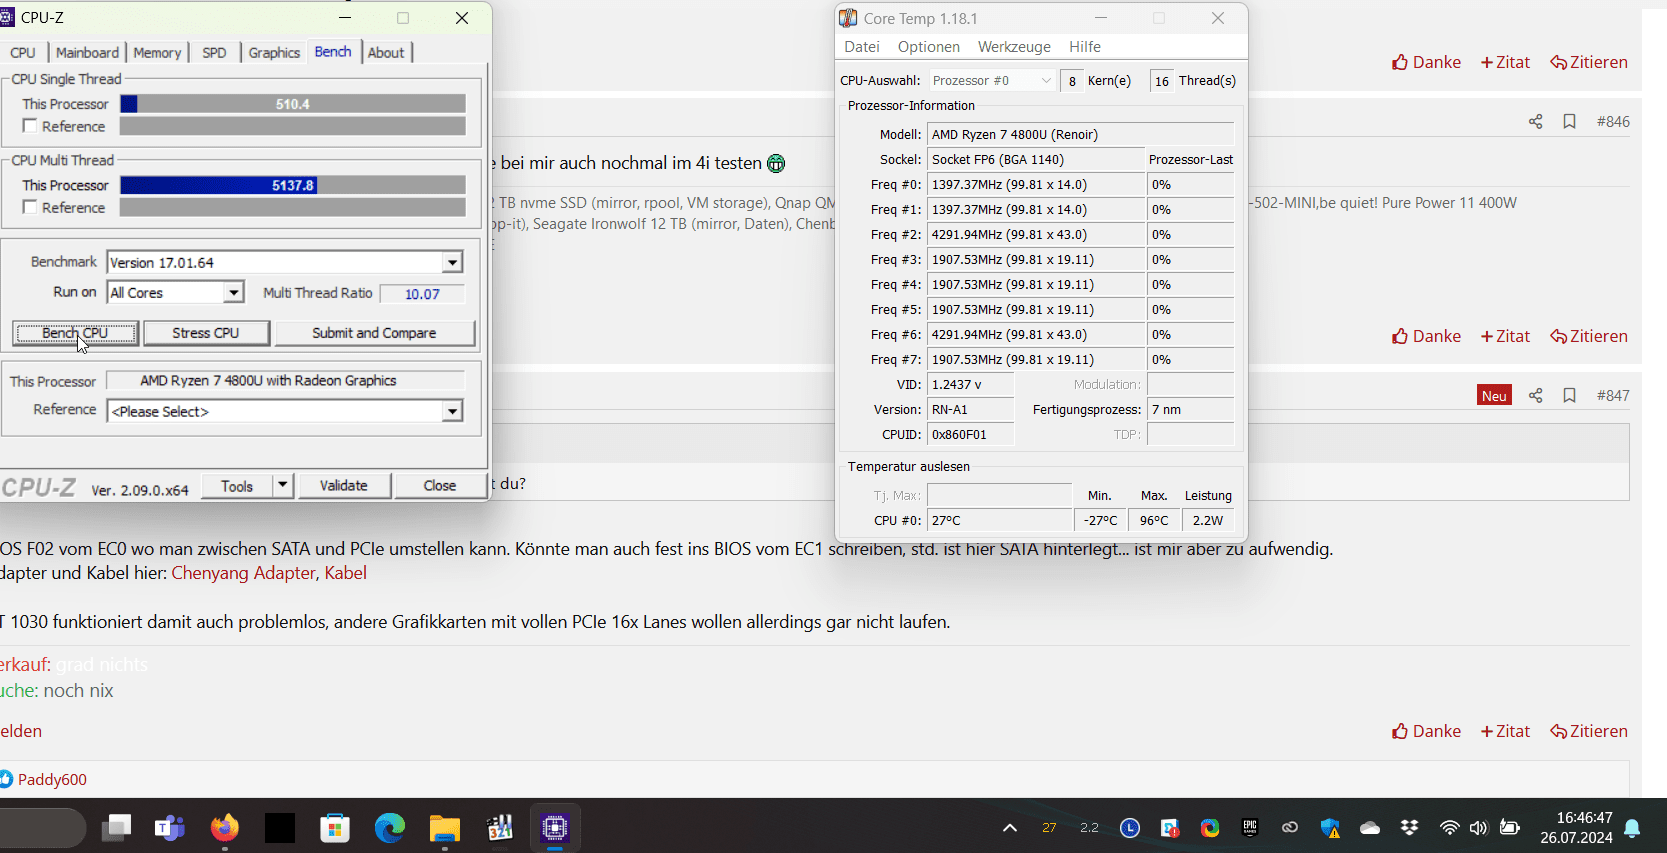The width and height of the screenshot is (1667, 853).
Task: Open the Chenyang Adapter link
Action: [x=243, y=573]
